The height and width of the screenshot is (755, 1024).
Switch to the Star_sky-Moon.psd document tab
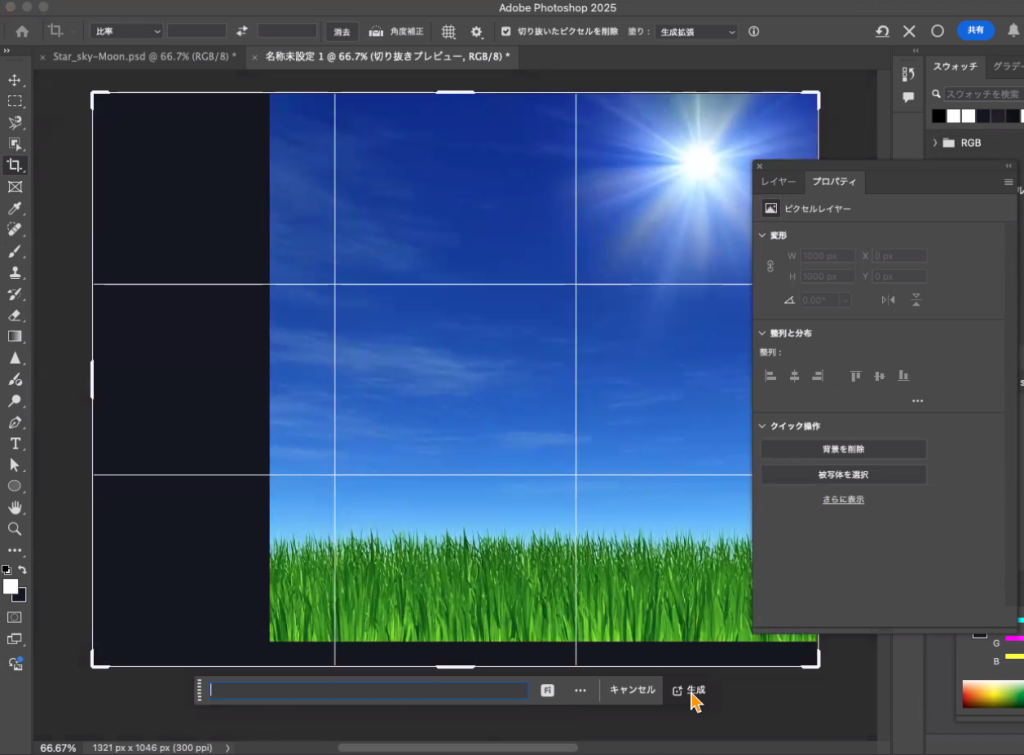[x=142, y=57]
